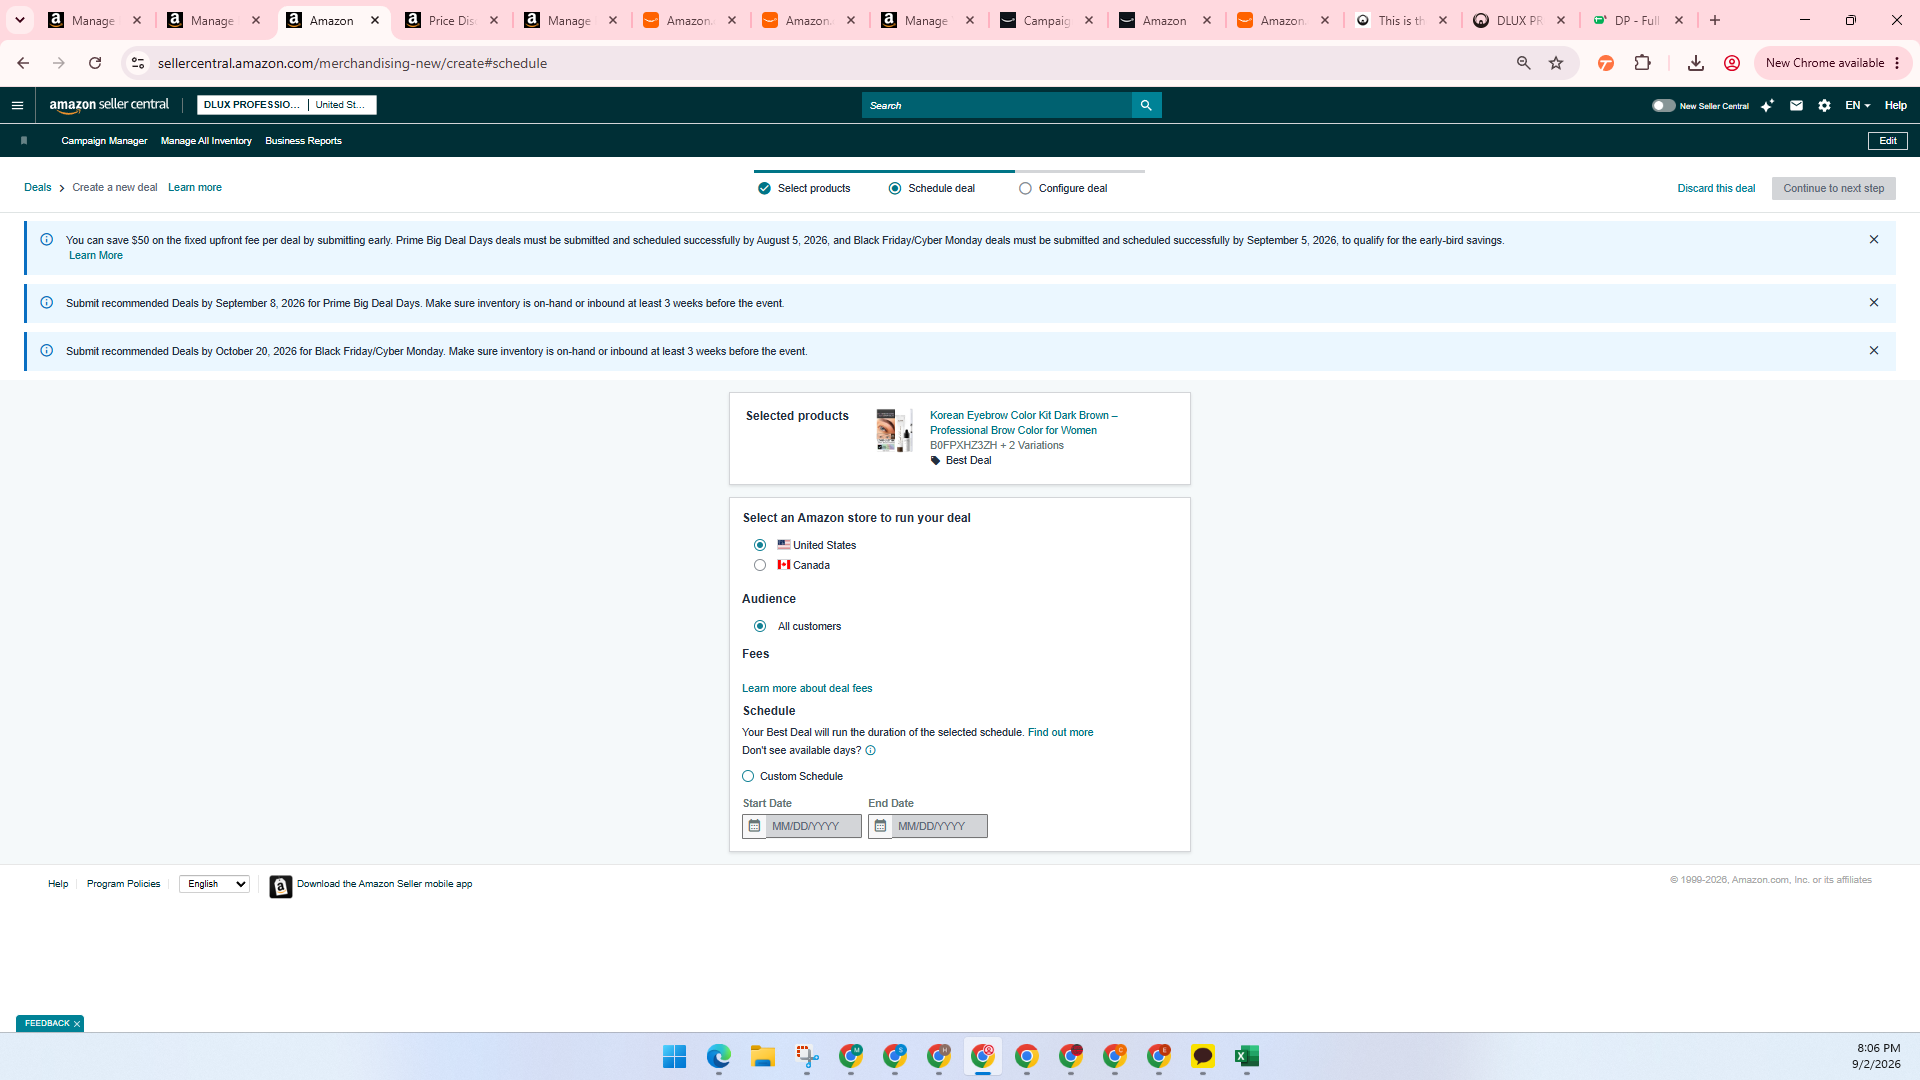Screen dimensions: 1920x1080
Task: Open the Chrome three-dot menu
Action: click(x=1897, y=63)
